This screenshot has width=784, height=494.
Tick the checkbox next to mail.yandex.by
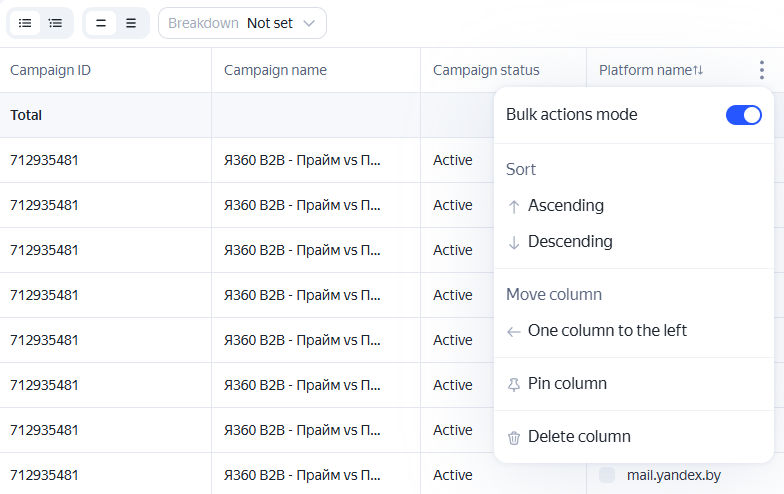[607, 475]
